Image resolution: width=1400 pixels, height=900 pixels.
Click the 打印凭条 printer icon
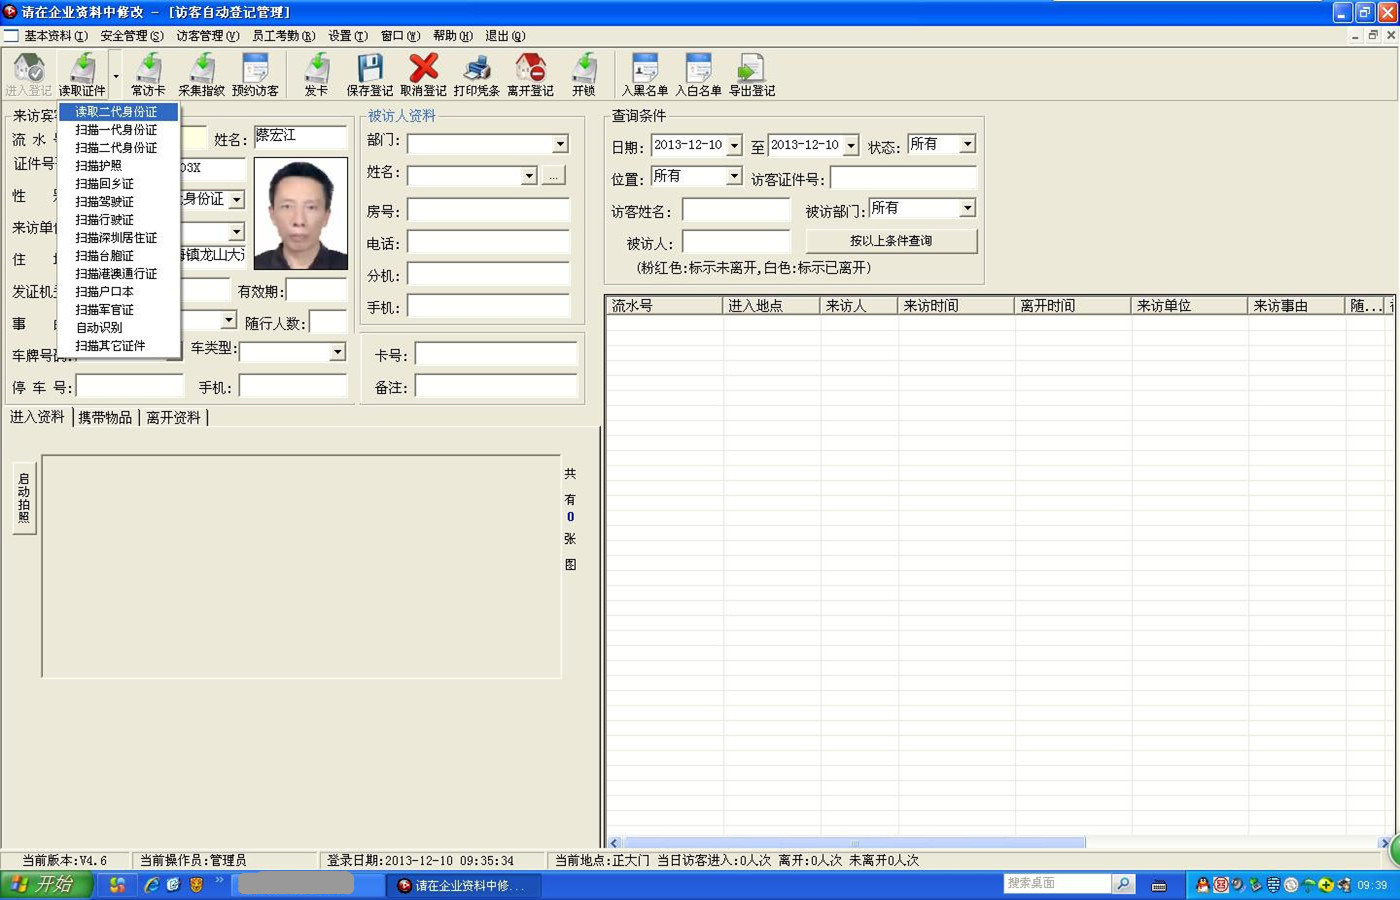[476, 75]
